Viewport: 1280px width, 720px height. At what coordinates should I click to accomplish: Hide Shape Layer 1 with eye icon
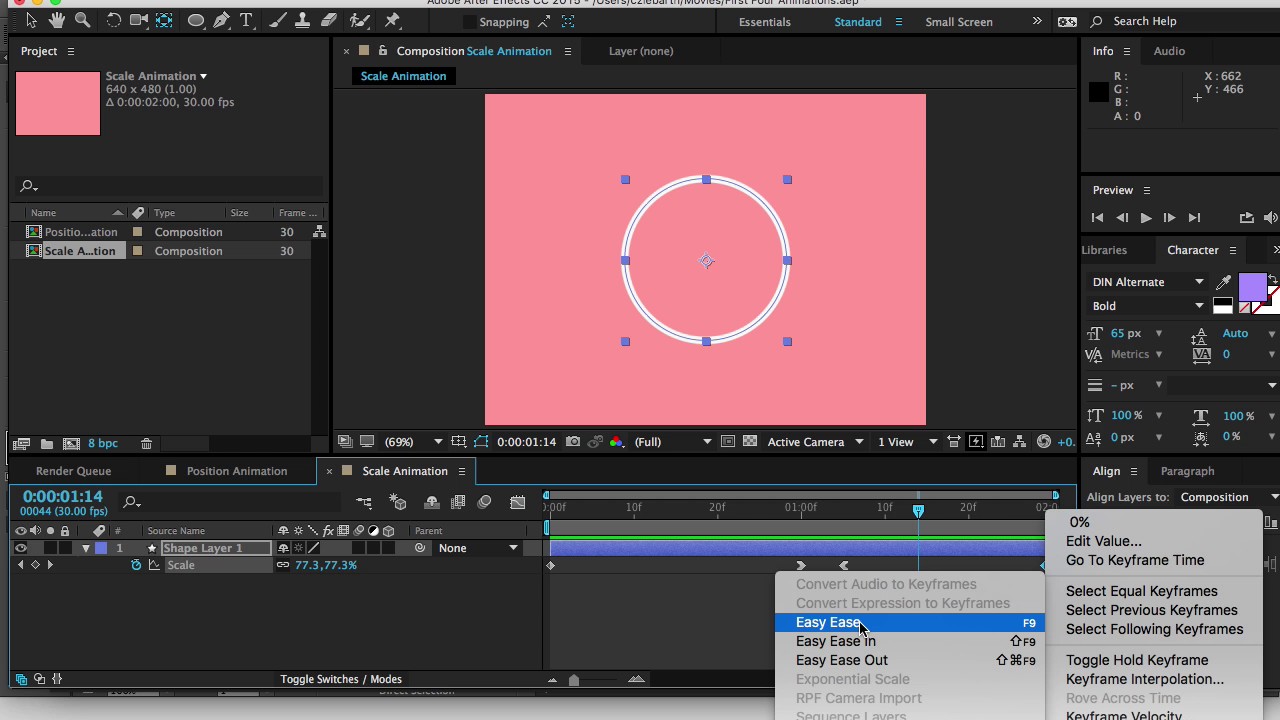tap(20, 548)
